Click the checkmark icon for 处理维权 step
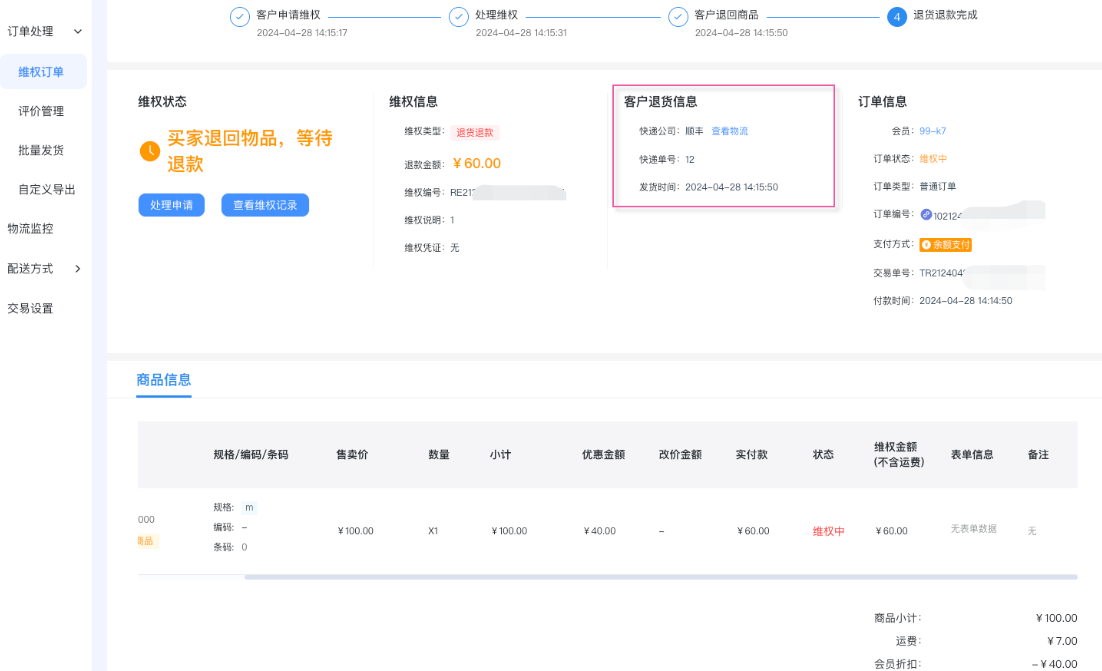Image resolution: width=1102 pixels, height=671 pixels. pyautogui.click(x=459, y=17)
